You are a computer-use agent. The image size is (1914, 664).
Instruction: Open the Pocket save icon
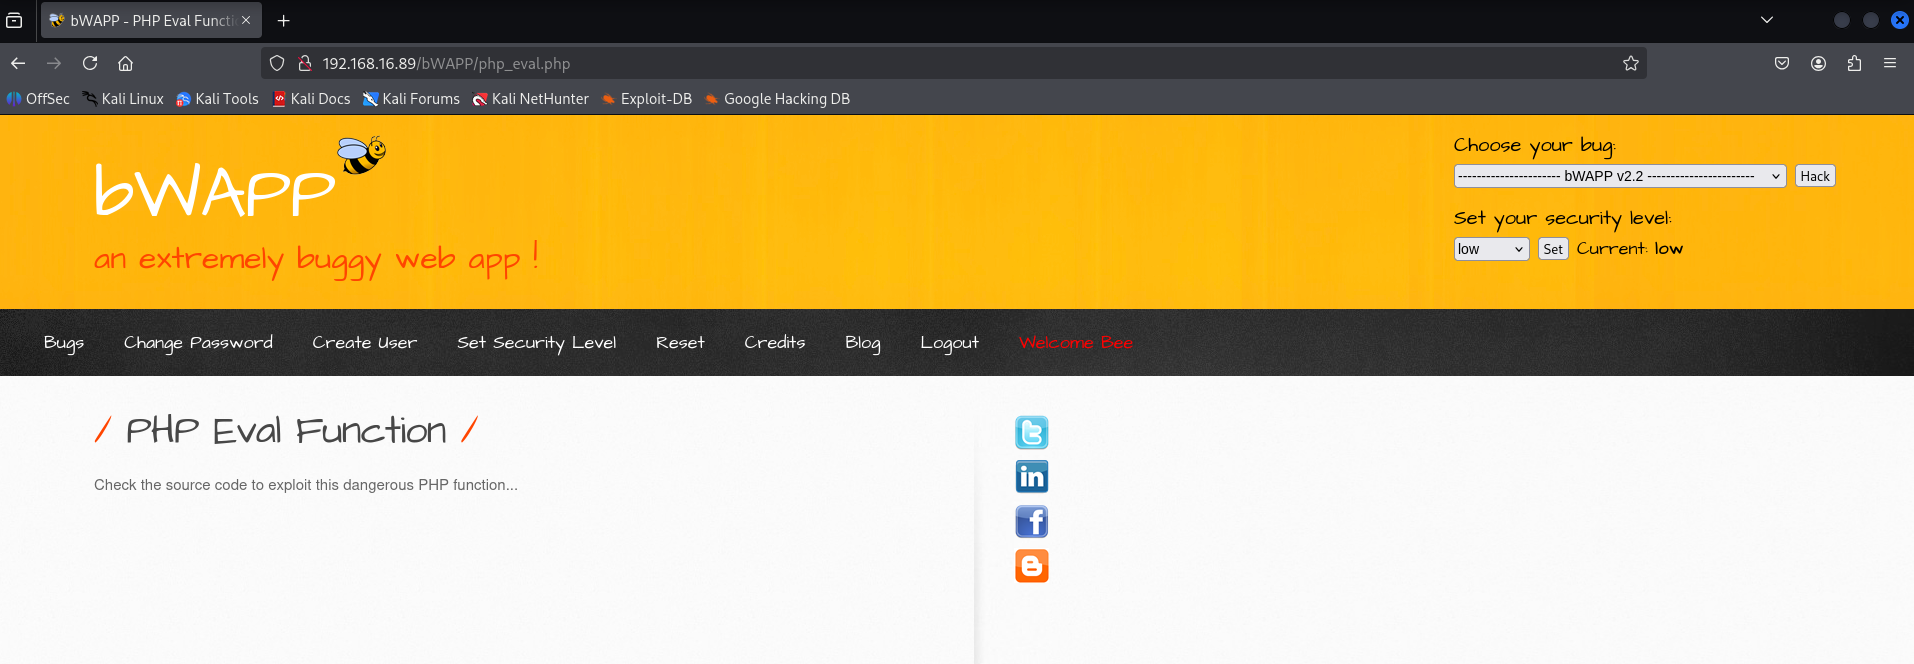(1782, 63)
